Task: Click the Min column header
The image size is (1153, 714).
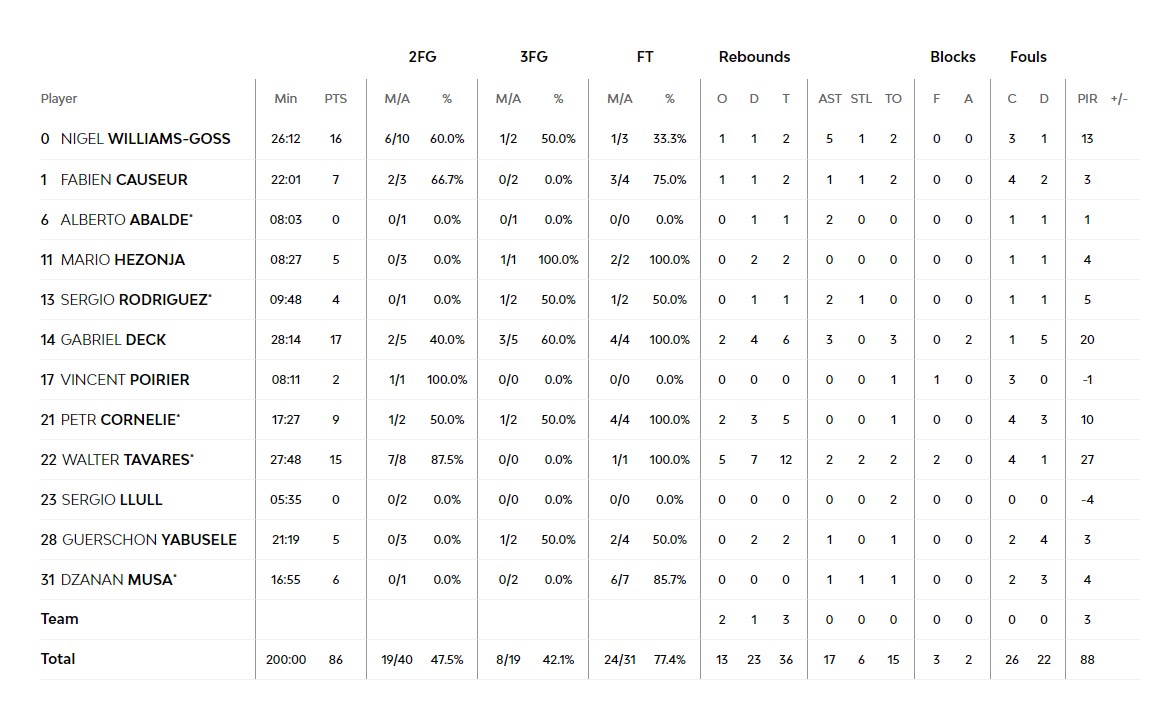Action: click(x=286, y=99)
